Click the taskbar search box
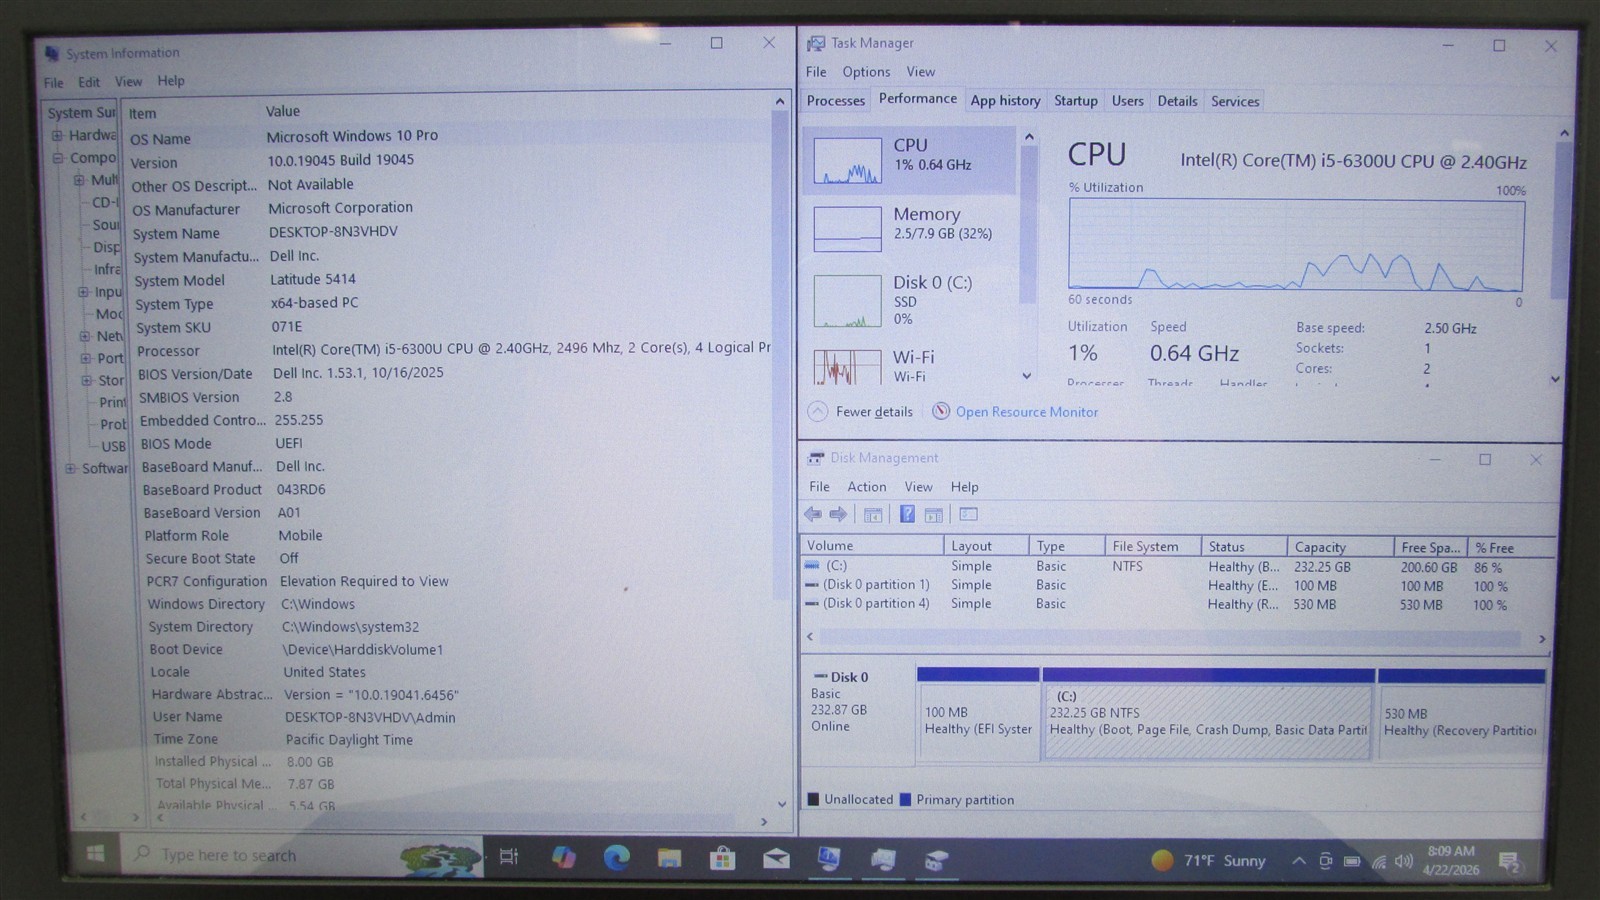Viewport: 1600px width, 900px height. (300, 855)
